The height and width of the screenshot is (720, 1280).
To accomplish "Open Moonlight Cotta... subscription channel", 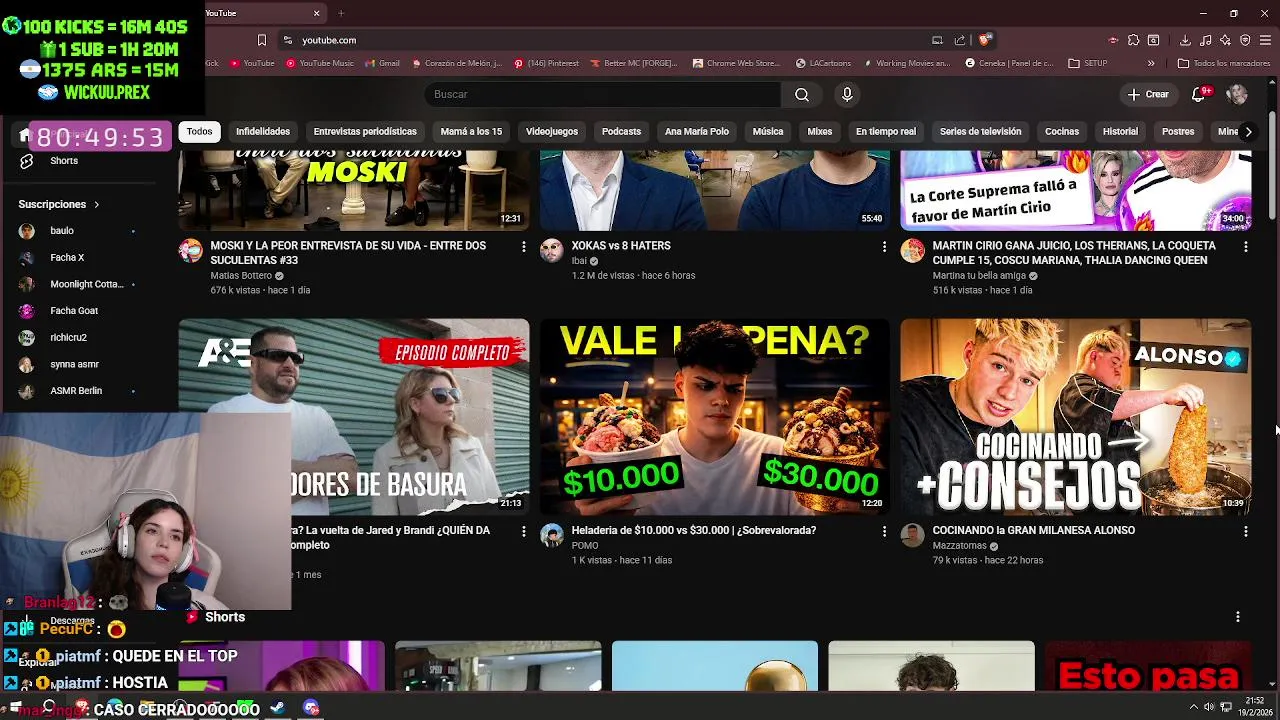I will click(86, 284).
